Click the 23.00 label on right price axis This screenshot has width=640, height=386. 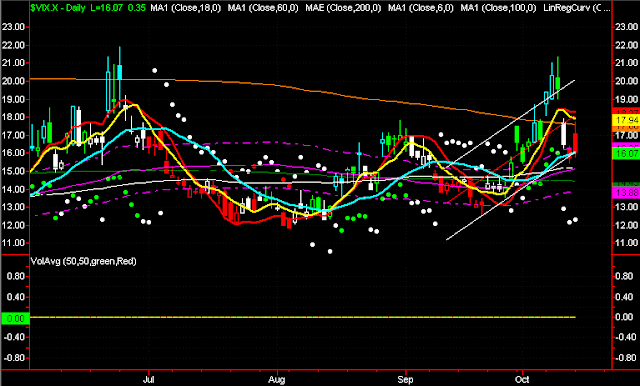coord(627,27)
